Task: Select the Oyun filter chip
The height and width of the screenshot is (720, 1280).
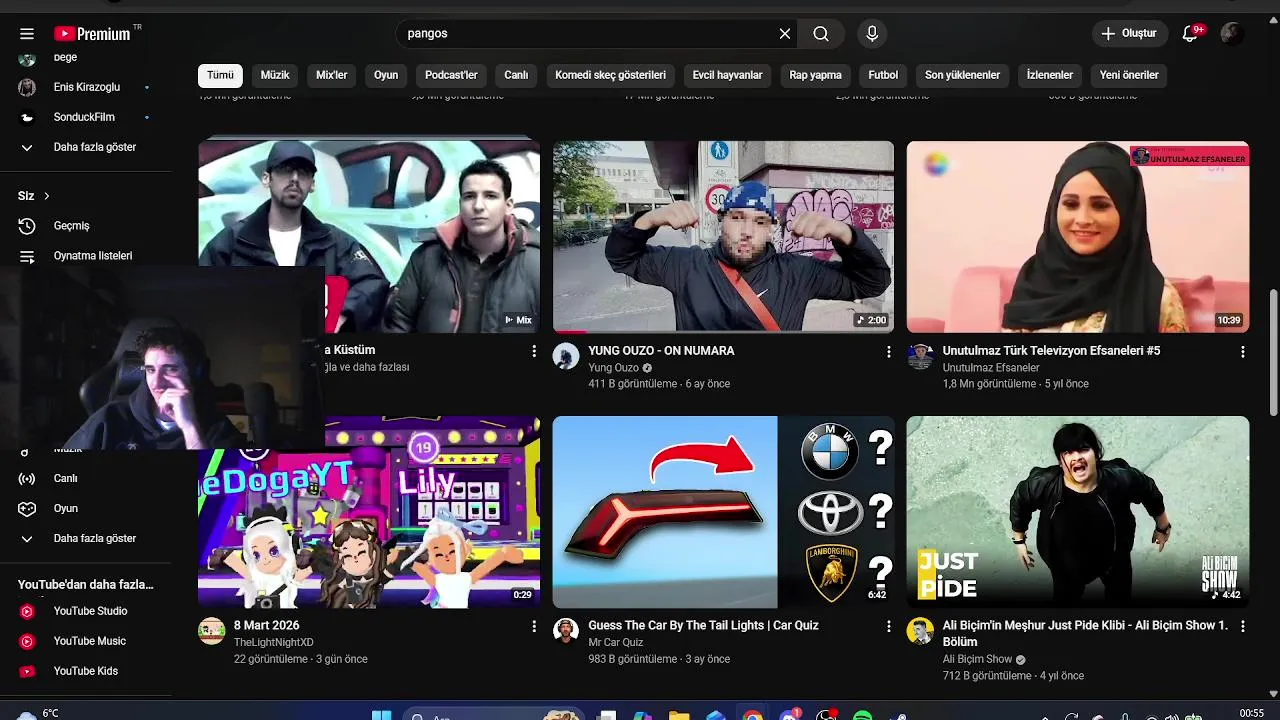Action: (386, 75)
